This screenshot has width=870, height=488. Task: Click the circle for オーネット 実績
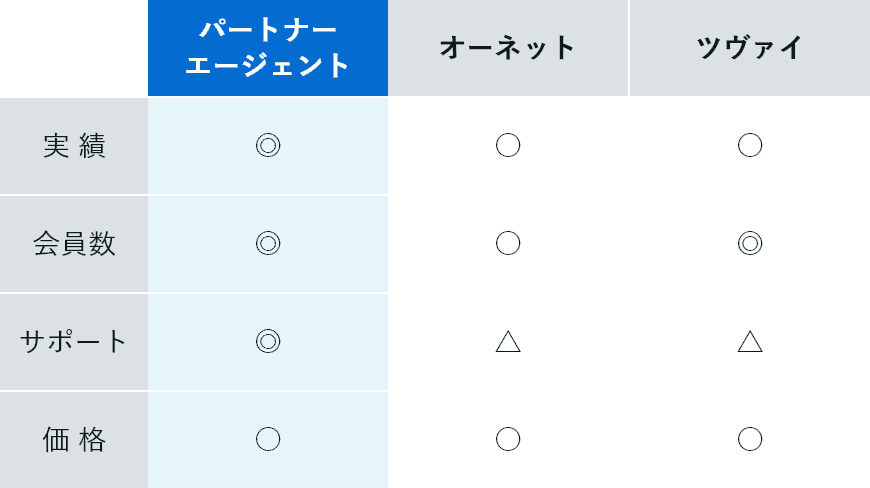click(508, 145)
